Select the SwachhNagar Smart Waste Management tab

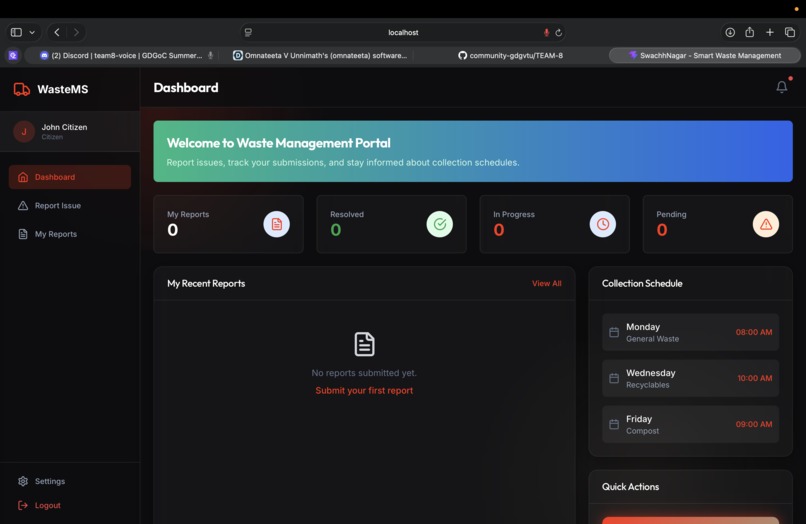coord(705,56)
